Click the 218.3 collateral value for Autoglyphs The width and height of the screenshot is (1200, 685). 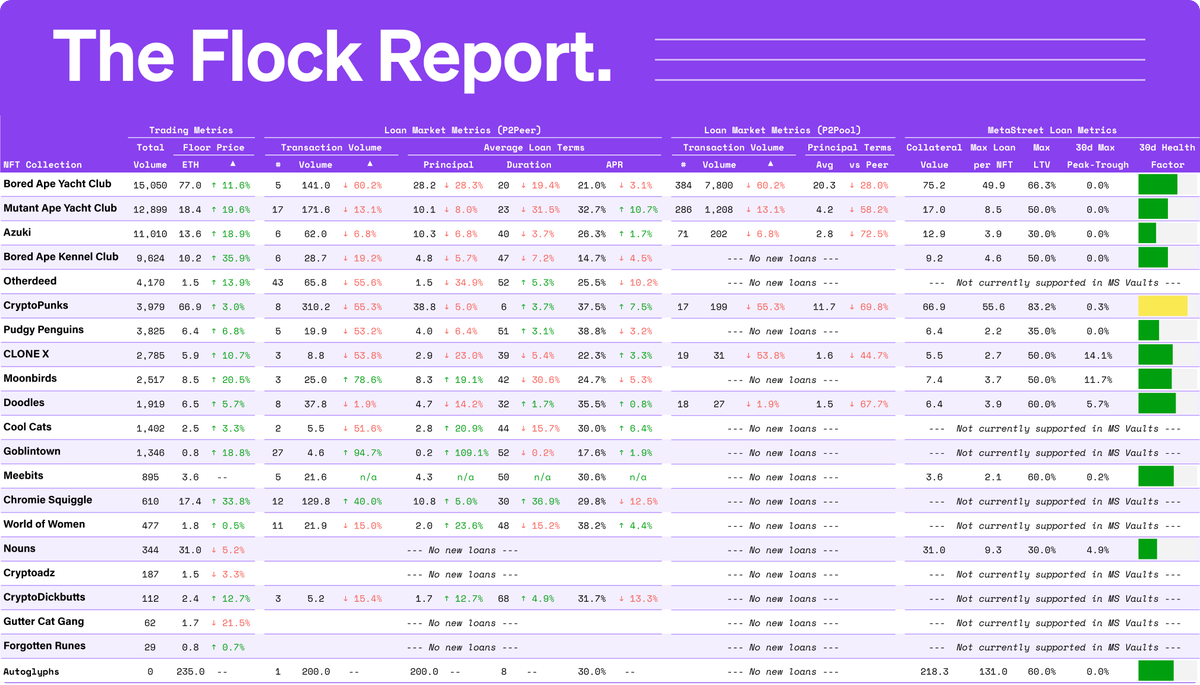pyautogui.click(x=933, y=673)
